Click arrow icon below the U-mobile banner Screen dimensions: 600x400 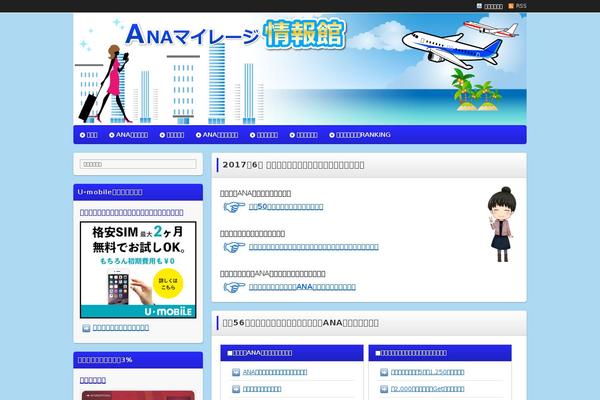point(86,328)
